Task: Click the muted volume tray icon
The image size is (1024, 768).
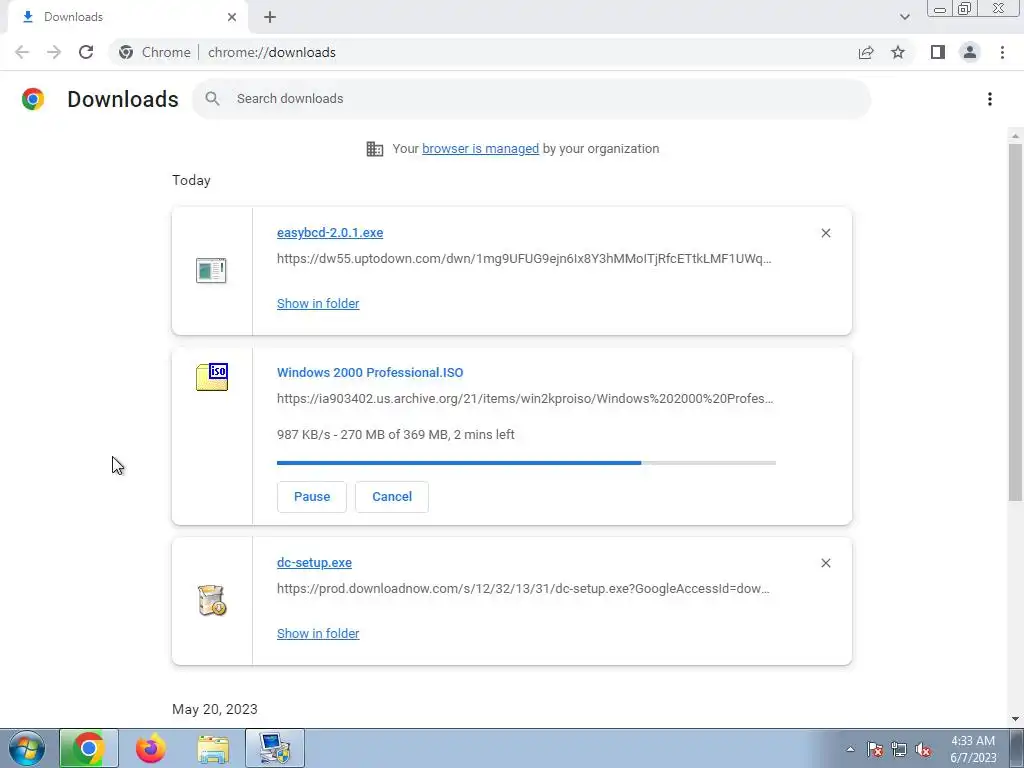Action: (923, 749)
